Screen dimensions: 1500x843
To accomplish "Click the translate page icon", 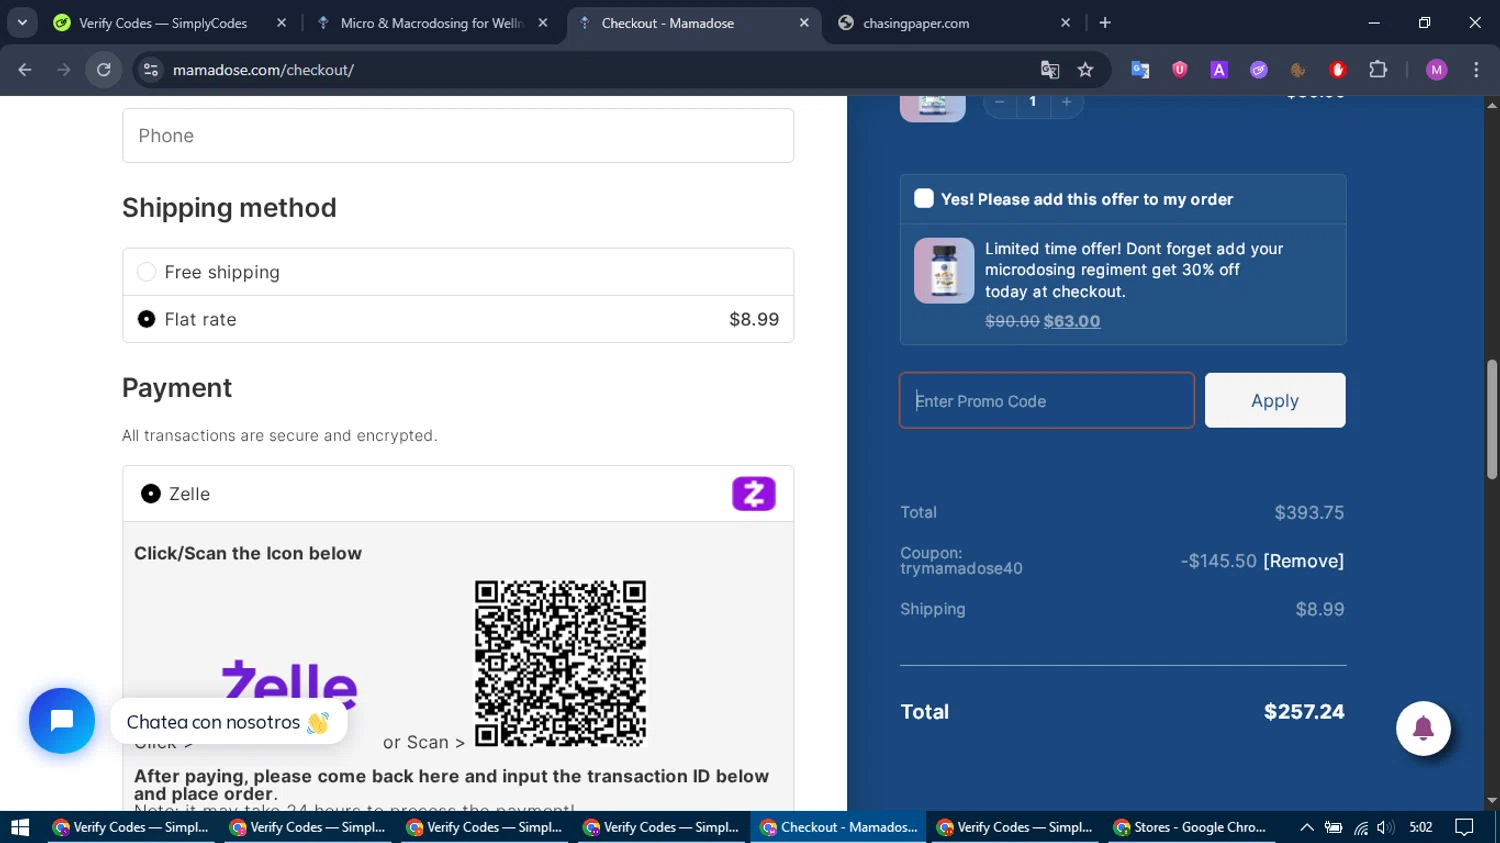I will 1049,70.
